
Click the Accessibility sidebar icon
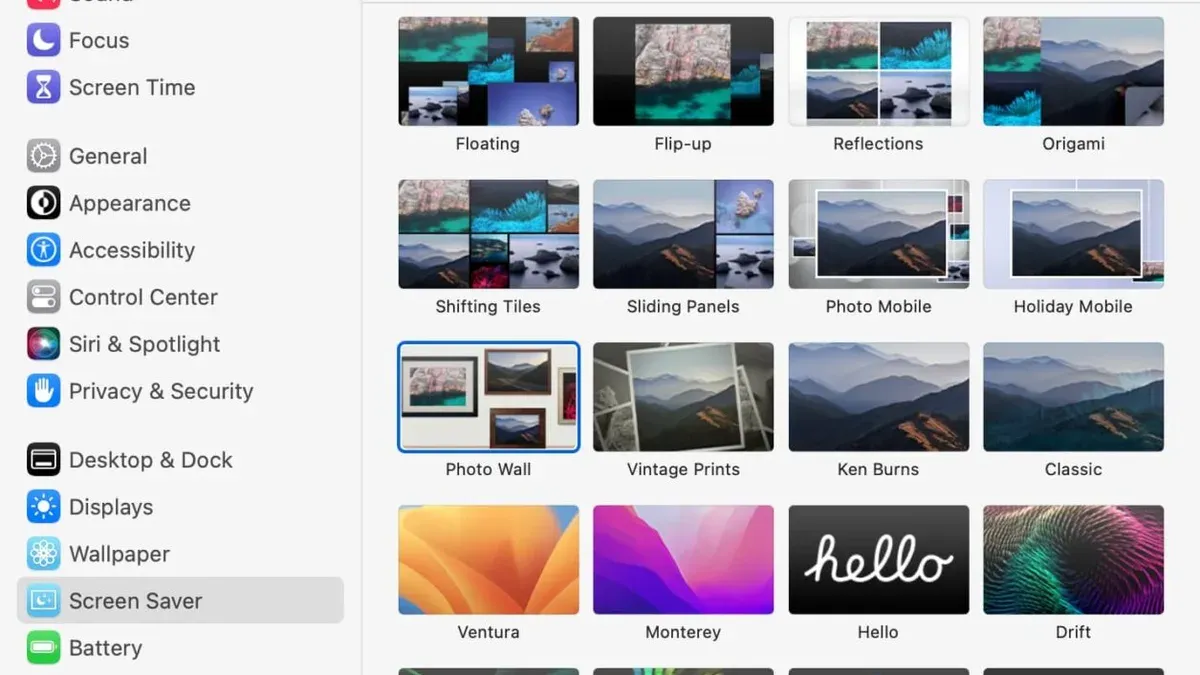tap(43, 250)
